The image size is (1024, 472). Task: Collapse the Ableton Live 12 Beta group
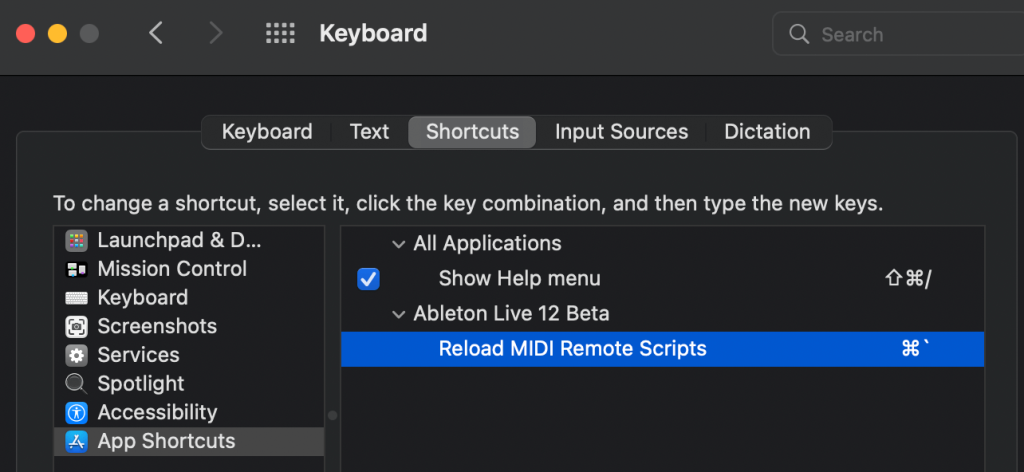tap(399, 314)
